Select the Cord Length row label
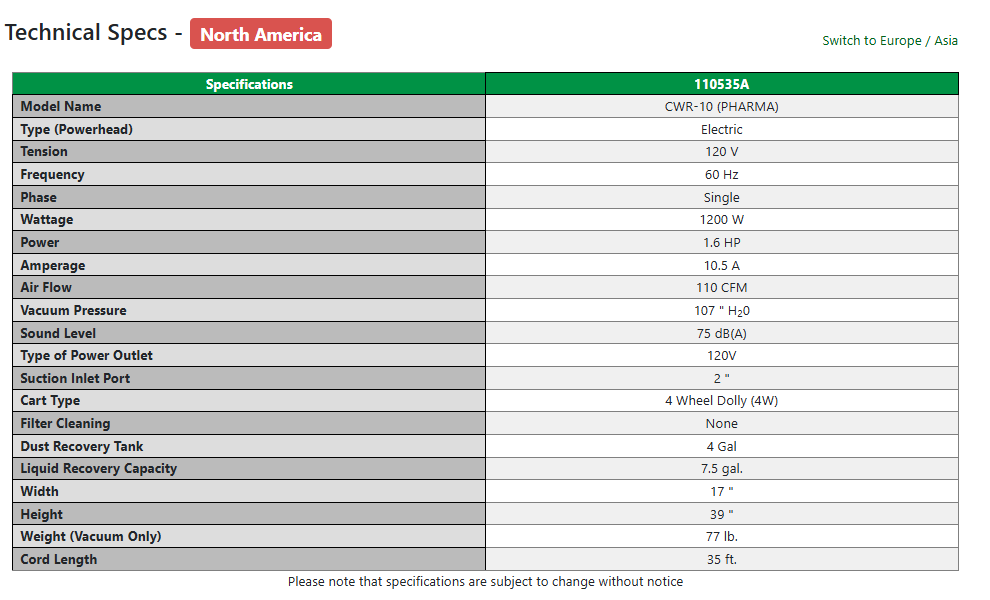Image resolution: width=990 pixels, height=600 pixels. 59,560
